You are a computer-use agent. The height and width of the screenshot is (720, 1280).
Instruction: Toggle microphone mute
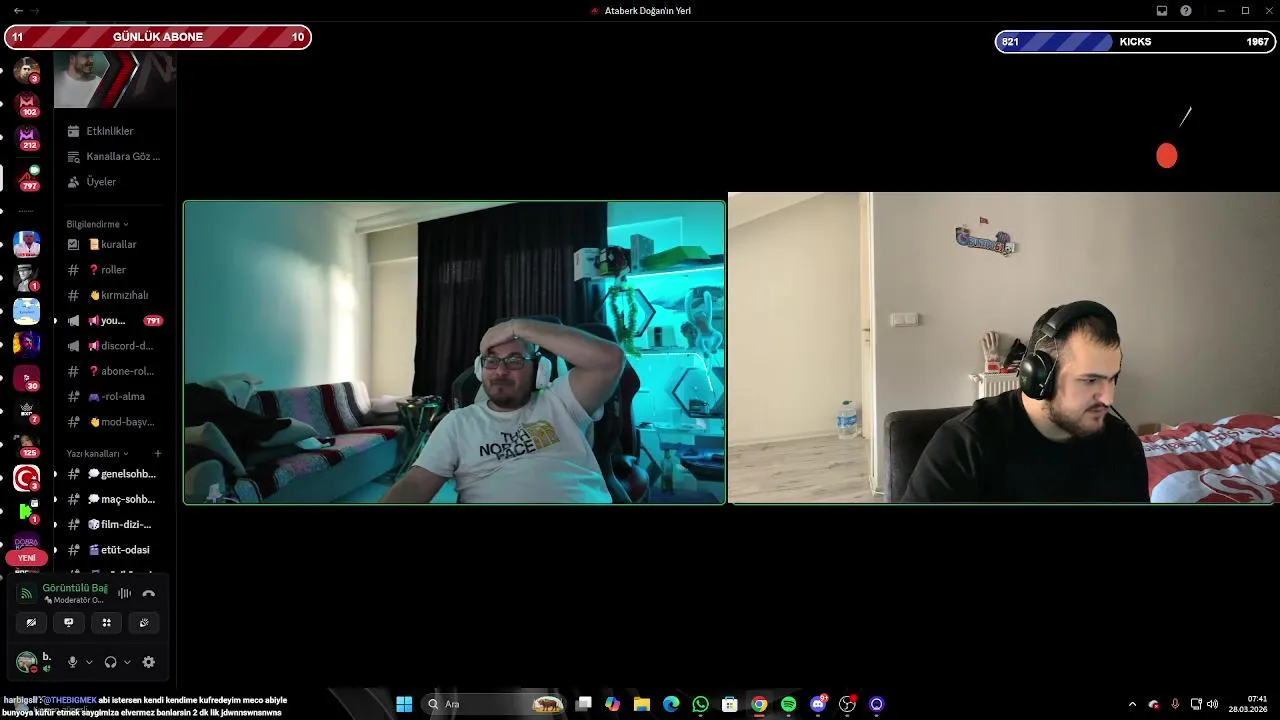72,662
